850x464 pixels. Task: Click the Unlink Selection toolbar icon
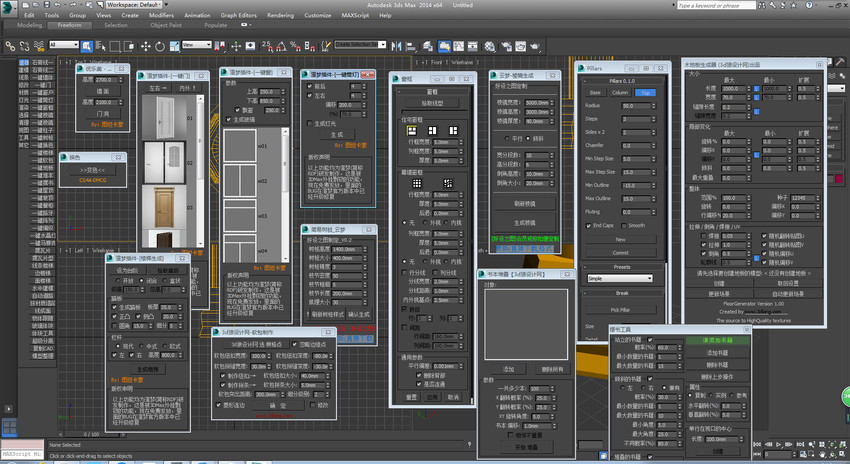tap(24, 46)
